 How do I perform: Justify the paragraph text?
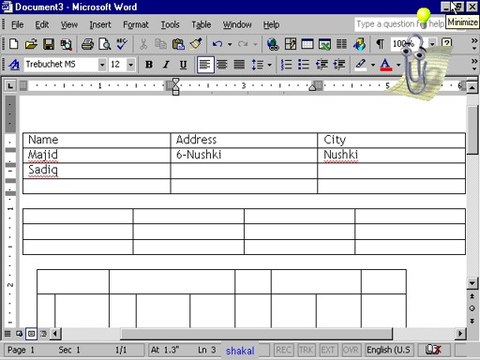[x=239, y=64]
